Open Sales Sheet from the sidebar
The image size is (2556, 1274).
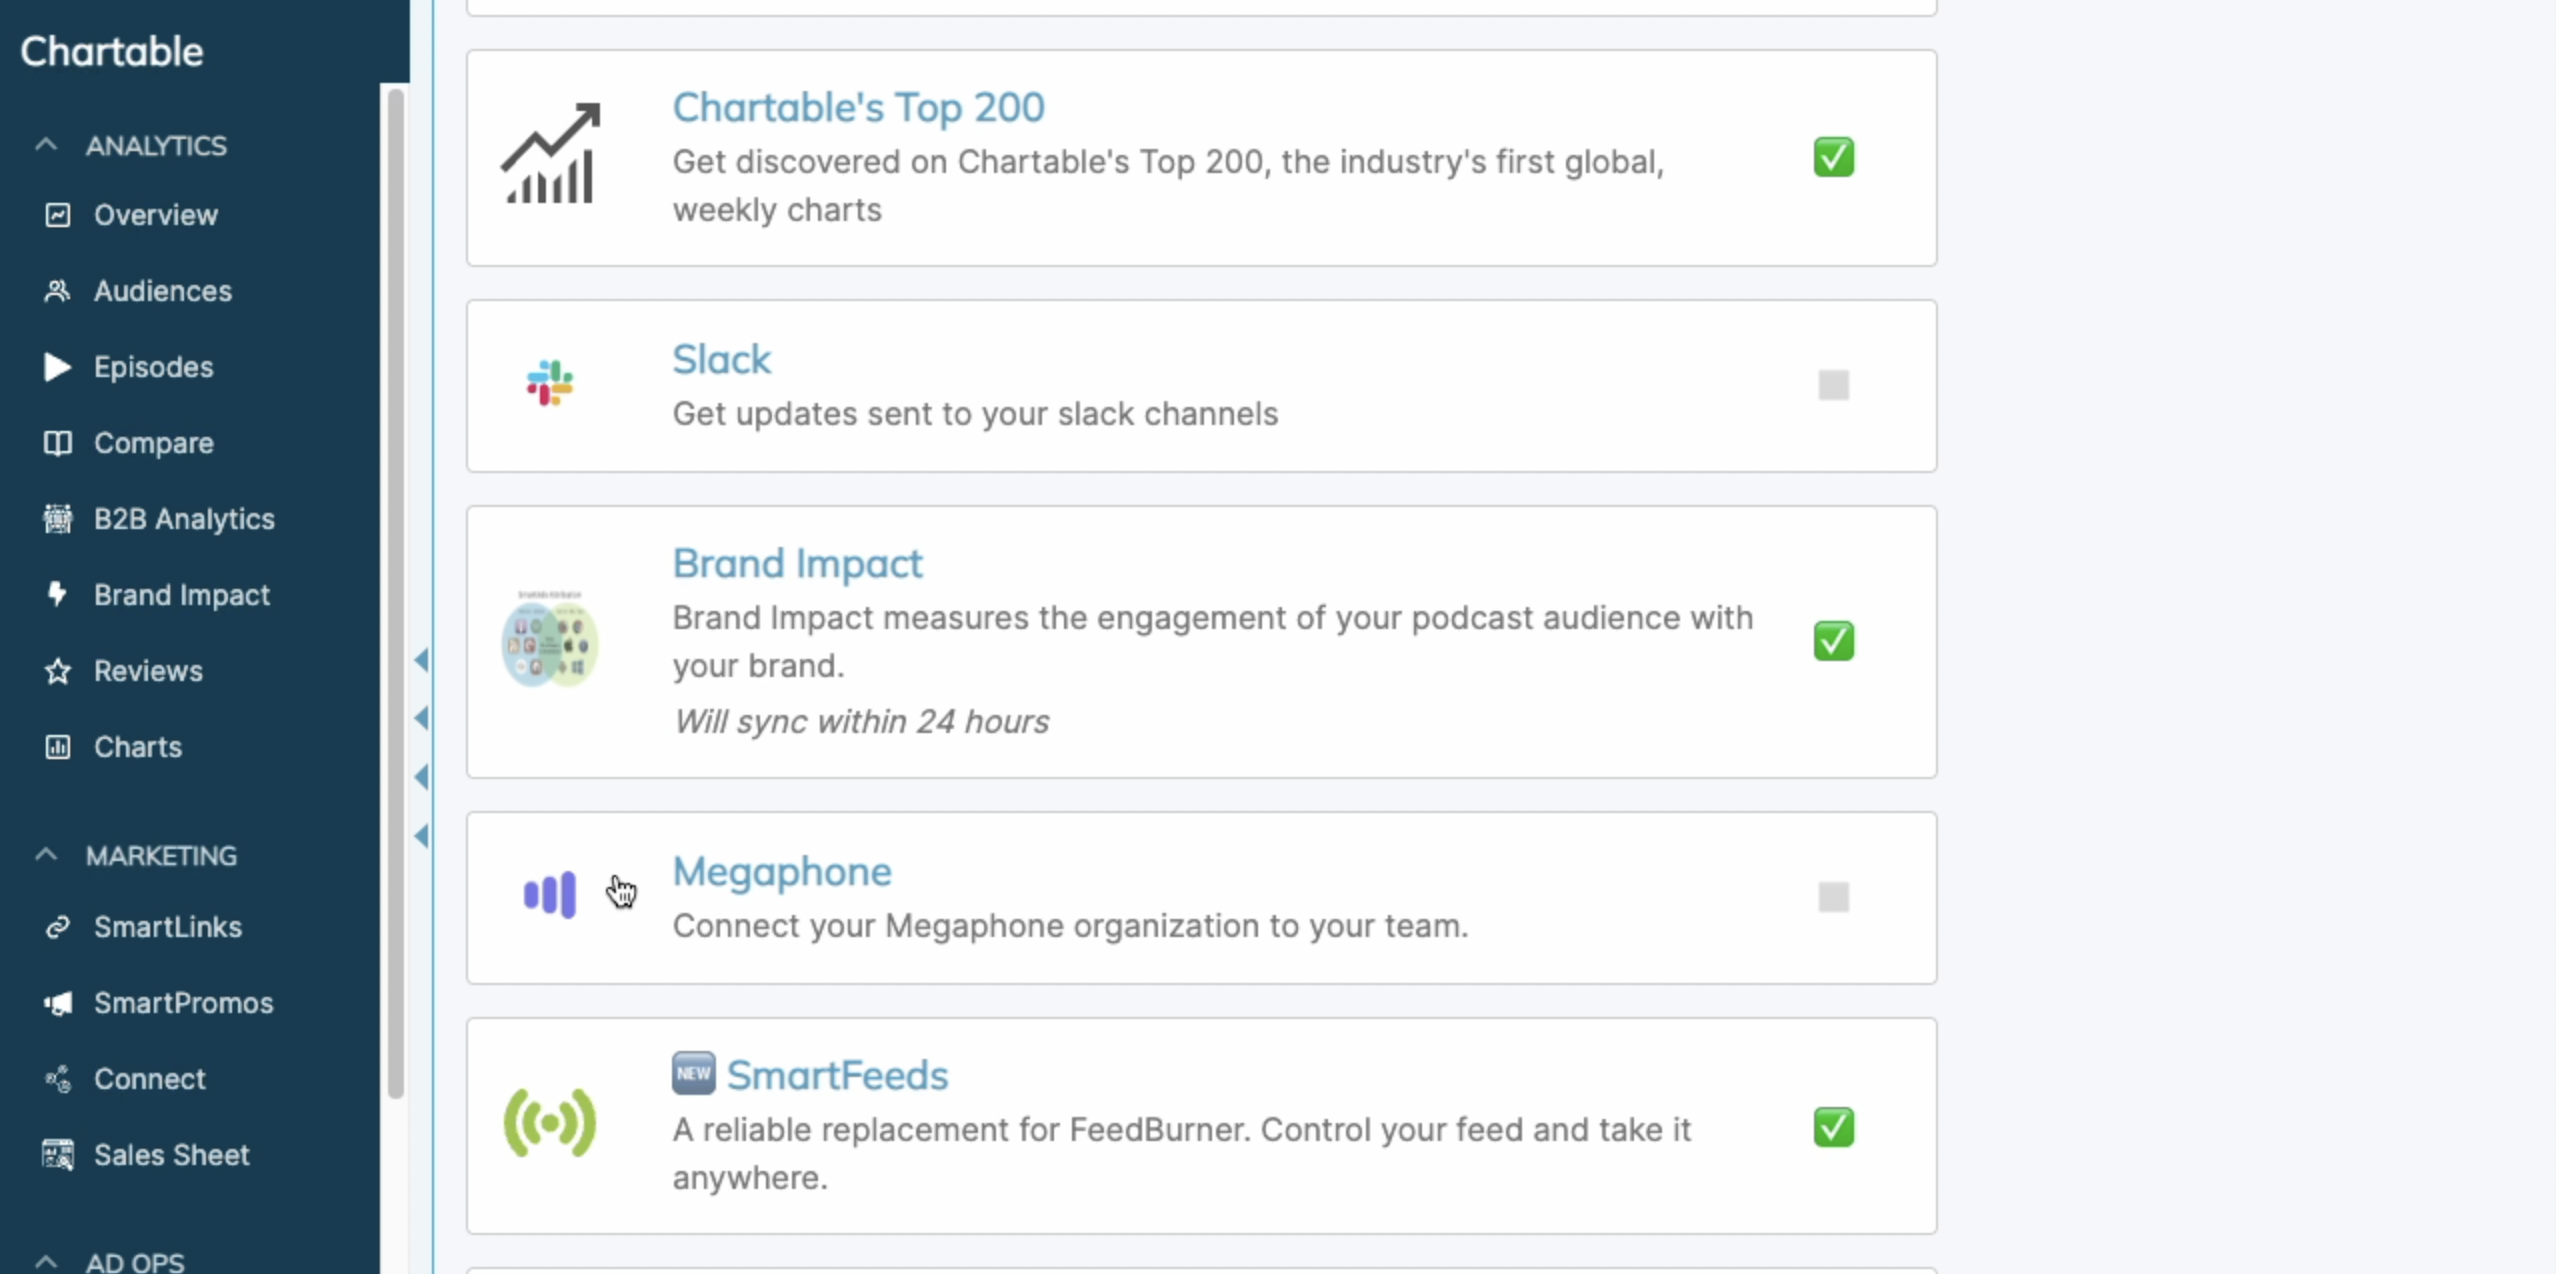171,1155
